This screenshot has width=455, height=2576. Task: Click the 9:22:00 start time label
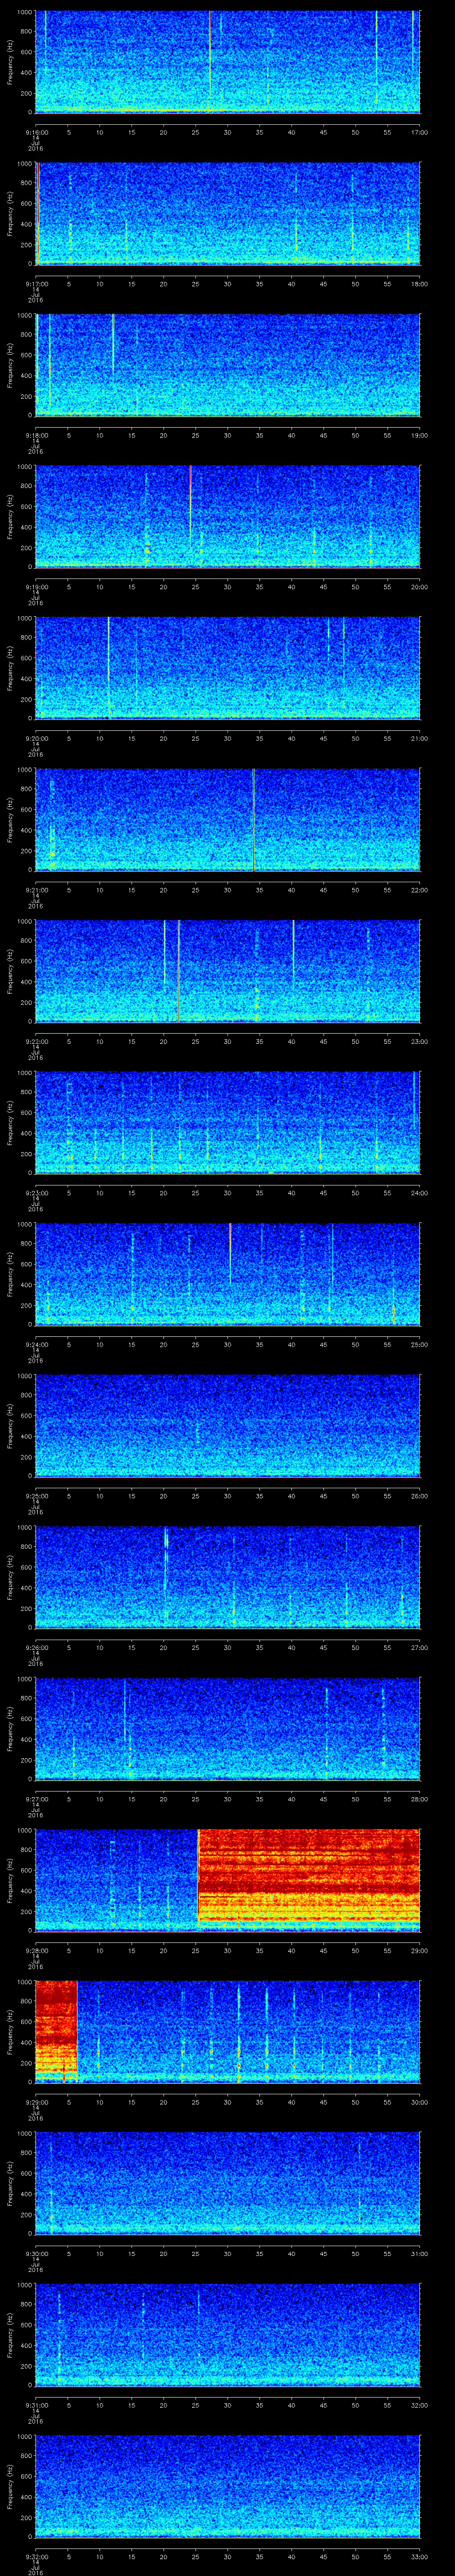click(36, 1041)
